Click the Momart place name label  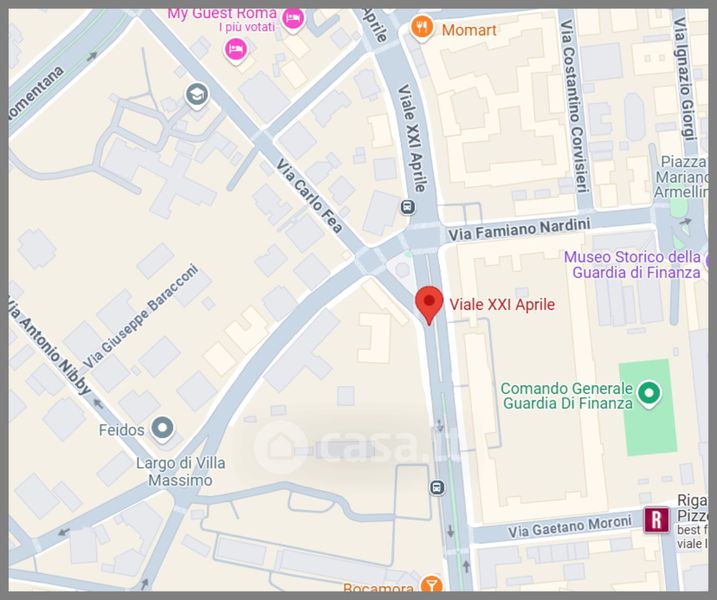click(x=469, y=30)
